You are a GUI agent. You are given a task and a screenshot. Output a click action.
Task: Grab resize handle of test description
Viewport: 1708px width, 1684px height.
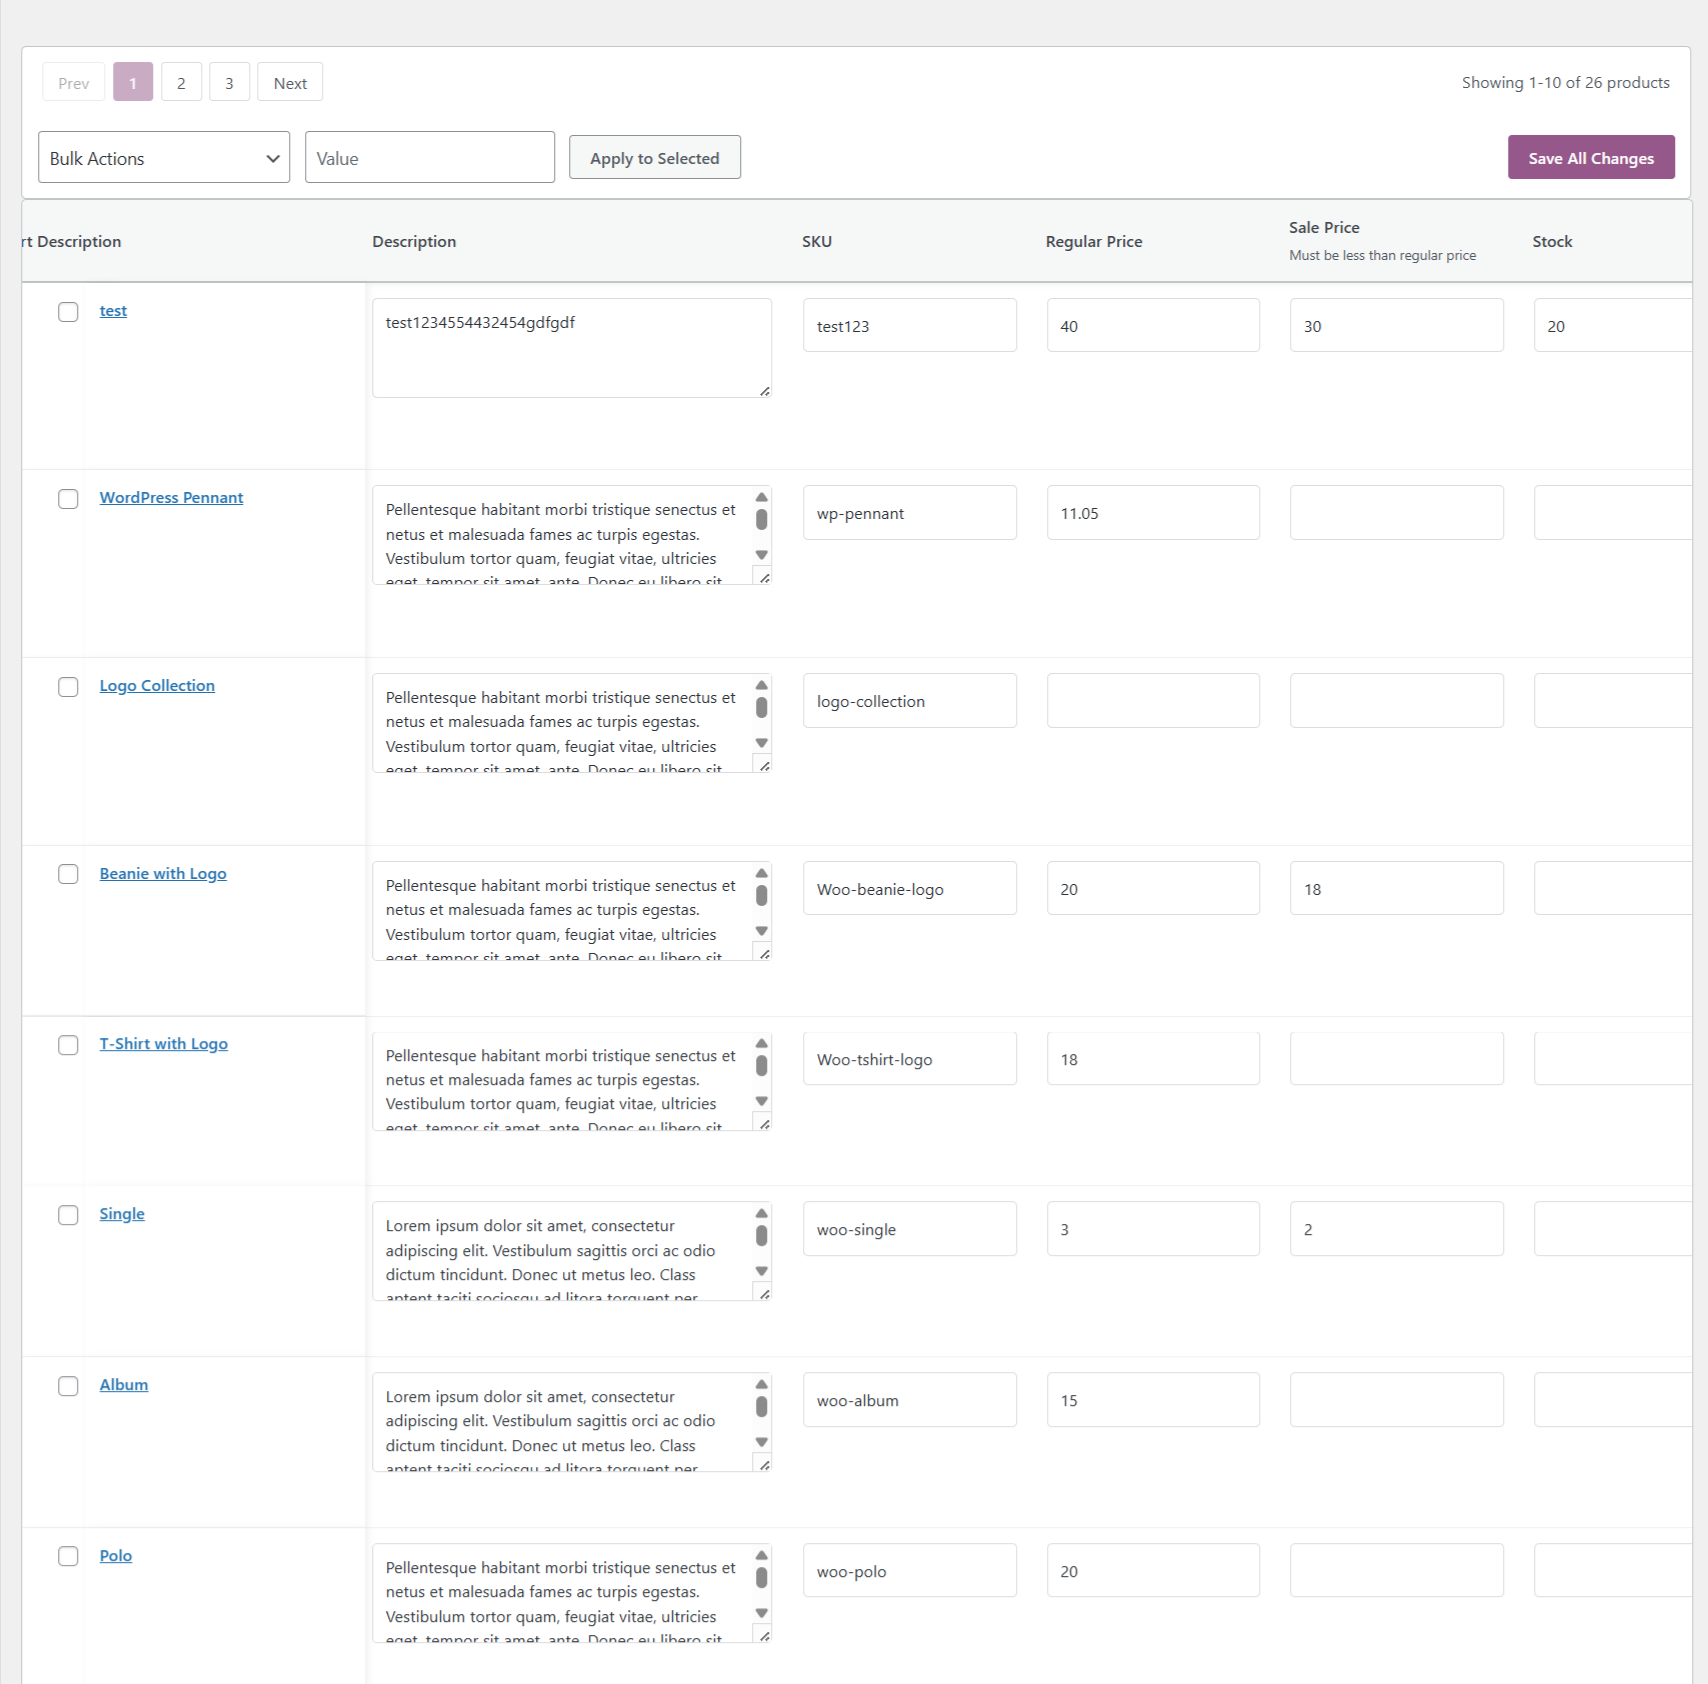click(764, 391)
